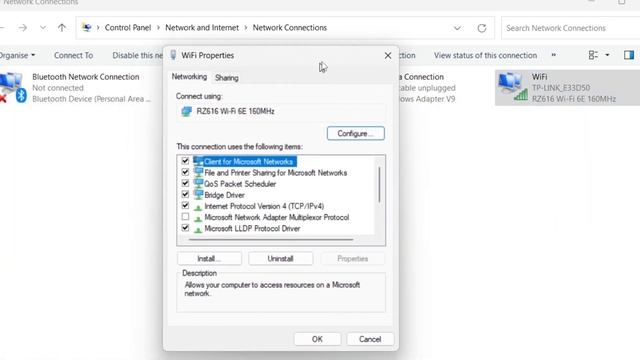
Task: Click the greyed-out Properties button
Action: coord(353,259)
